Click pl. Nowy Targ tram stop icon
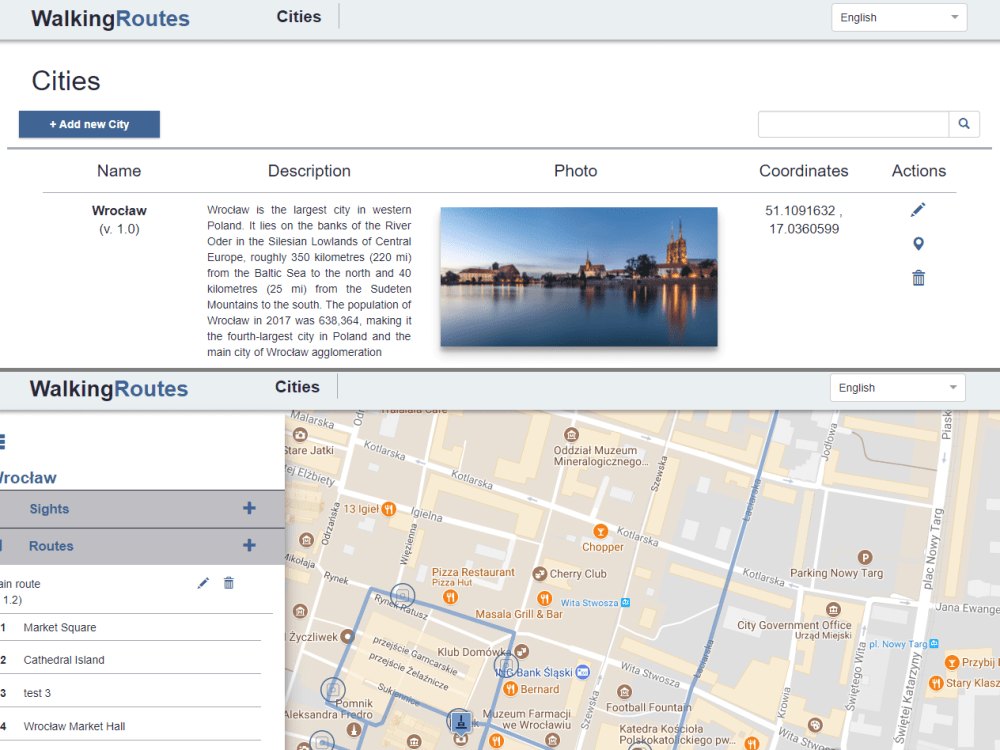This screenshot has height=750, width=1000. pos(934,643)
